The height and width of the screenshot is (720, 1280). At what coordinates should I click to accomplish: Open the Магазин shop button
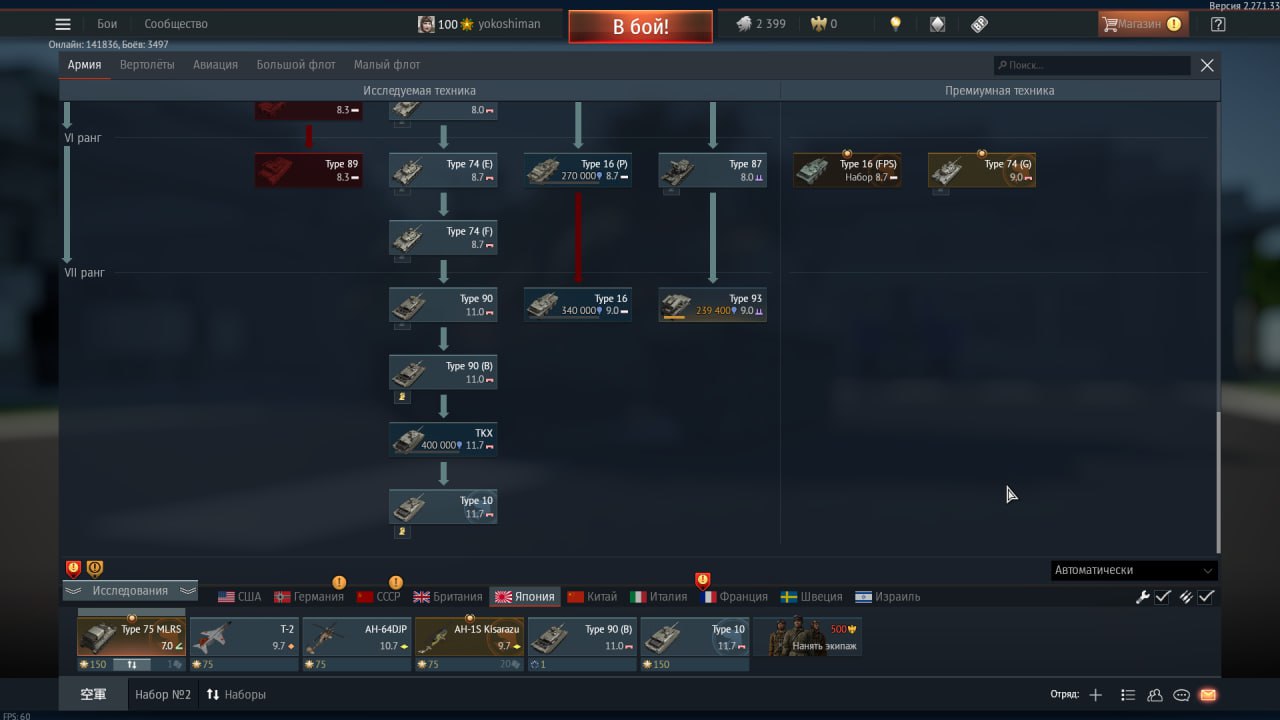[x=1142, y=24]
